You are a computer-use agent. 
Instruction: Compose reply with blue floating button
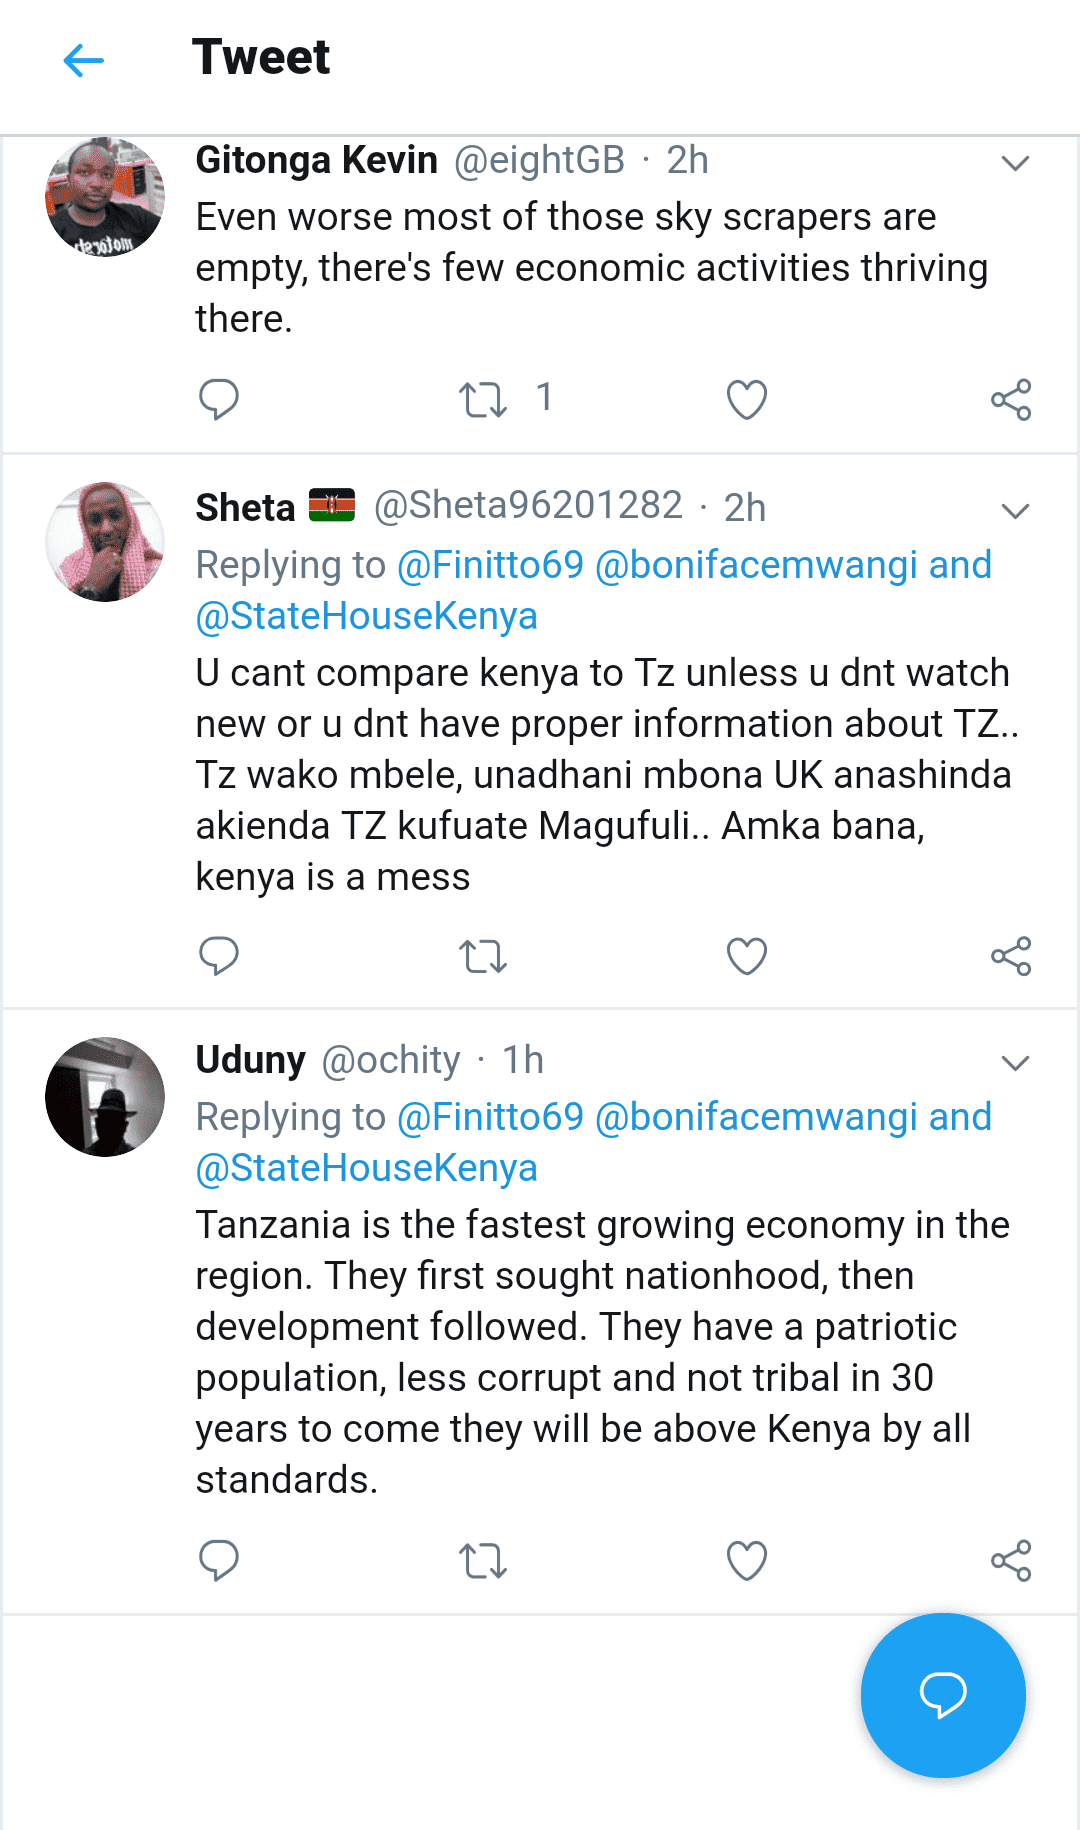click(x=943, y=1695)
